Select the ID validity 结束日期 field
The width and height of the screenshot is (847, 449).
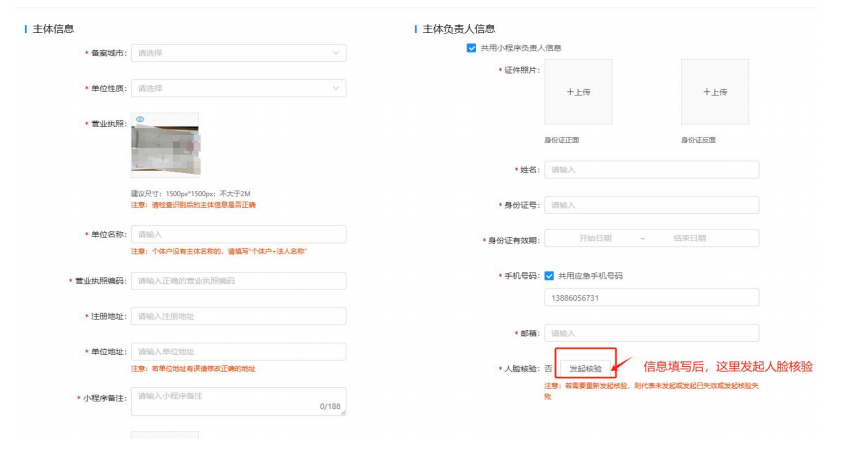pyautogui.click(x=689, y=239)
